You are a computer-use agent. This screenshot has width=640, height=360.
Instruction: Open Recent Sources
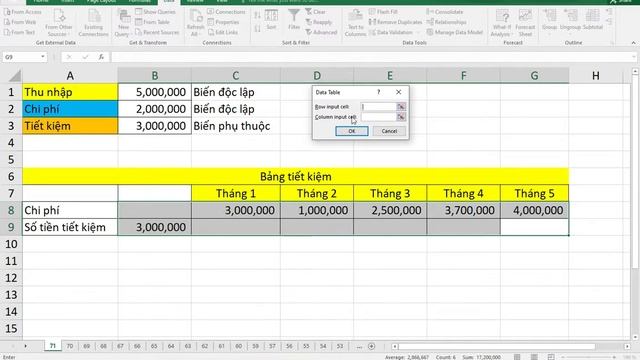157,32
